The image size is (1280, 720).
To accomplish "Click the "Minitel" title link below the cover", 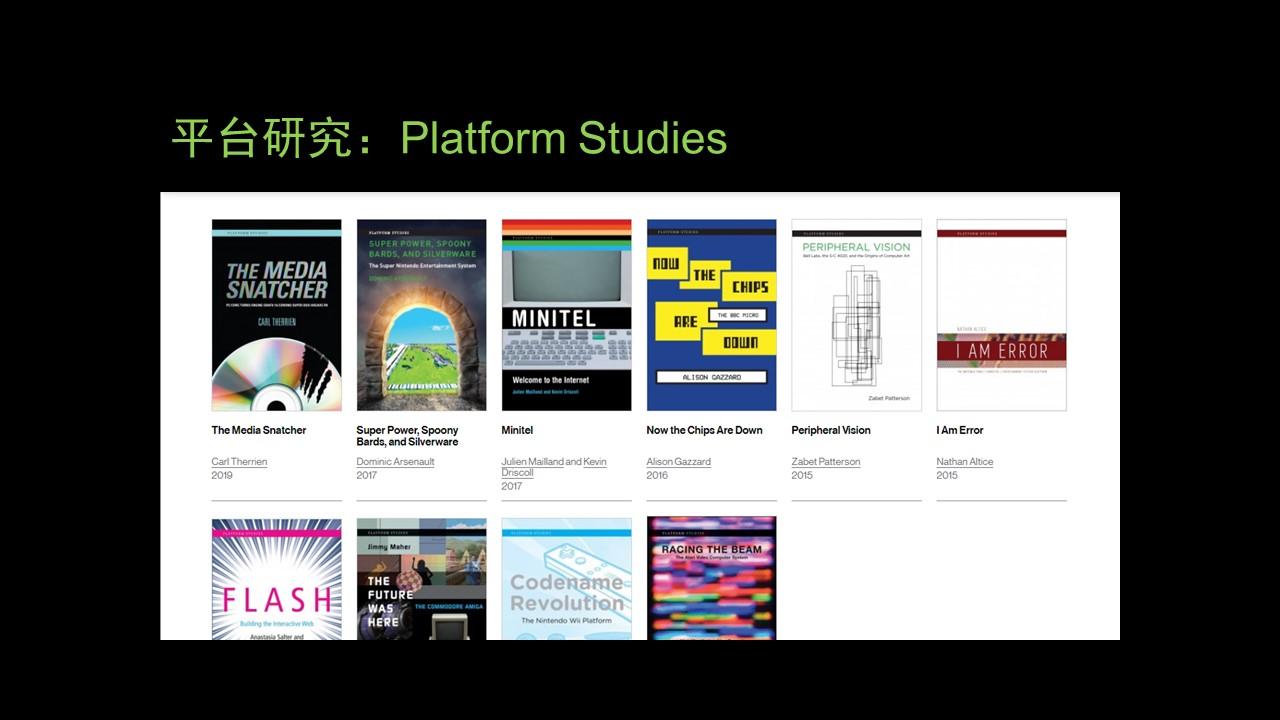I will click(x=517, y=430).
